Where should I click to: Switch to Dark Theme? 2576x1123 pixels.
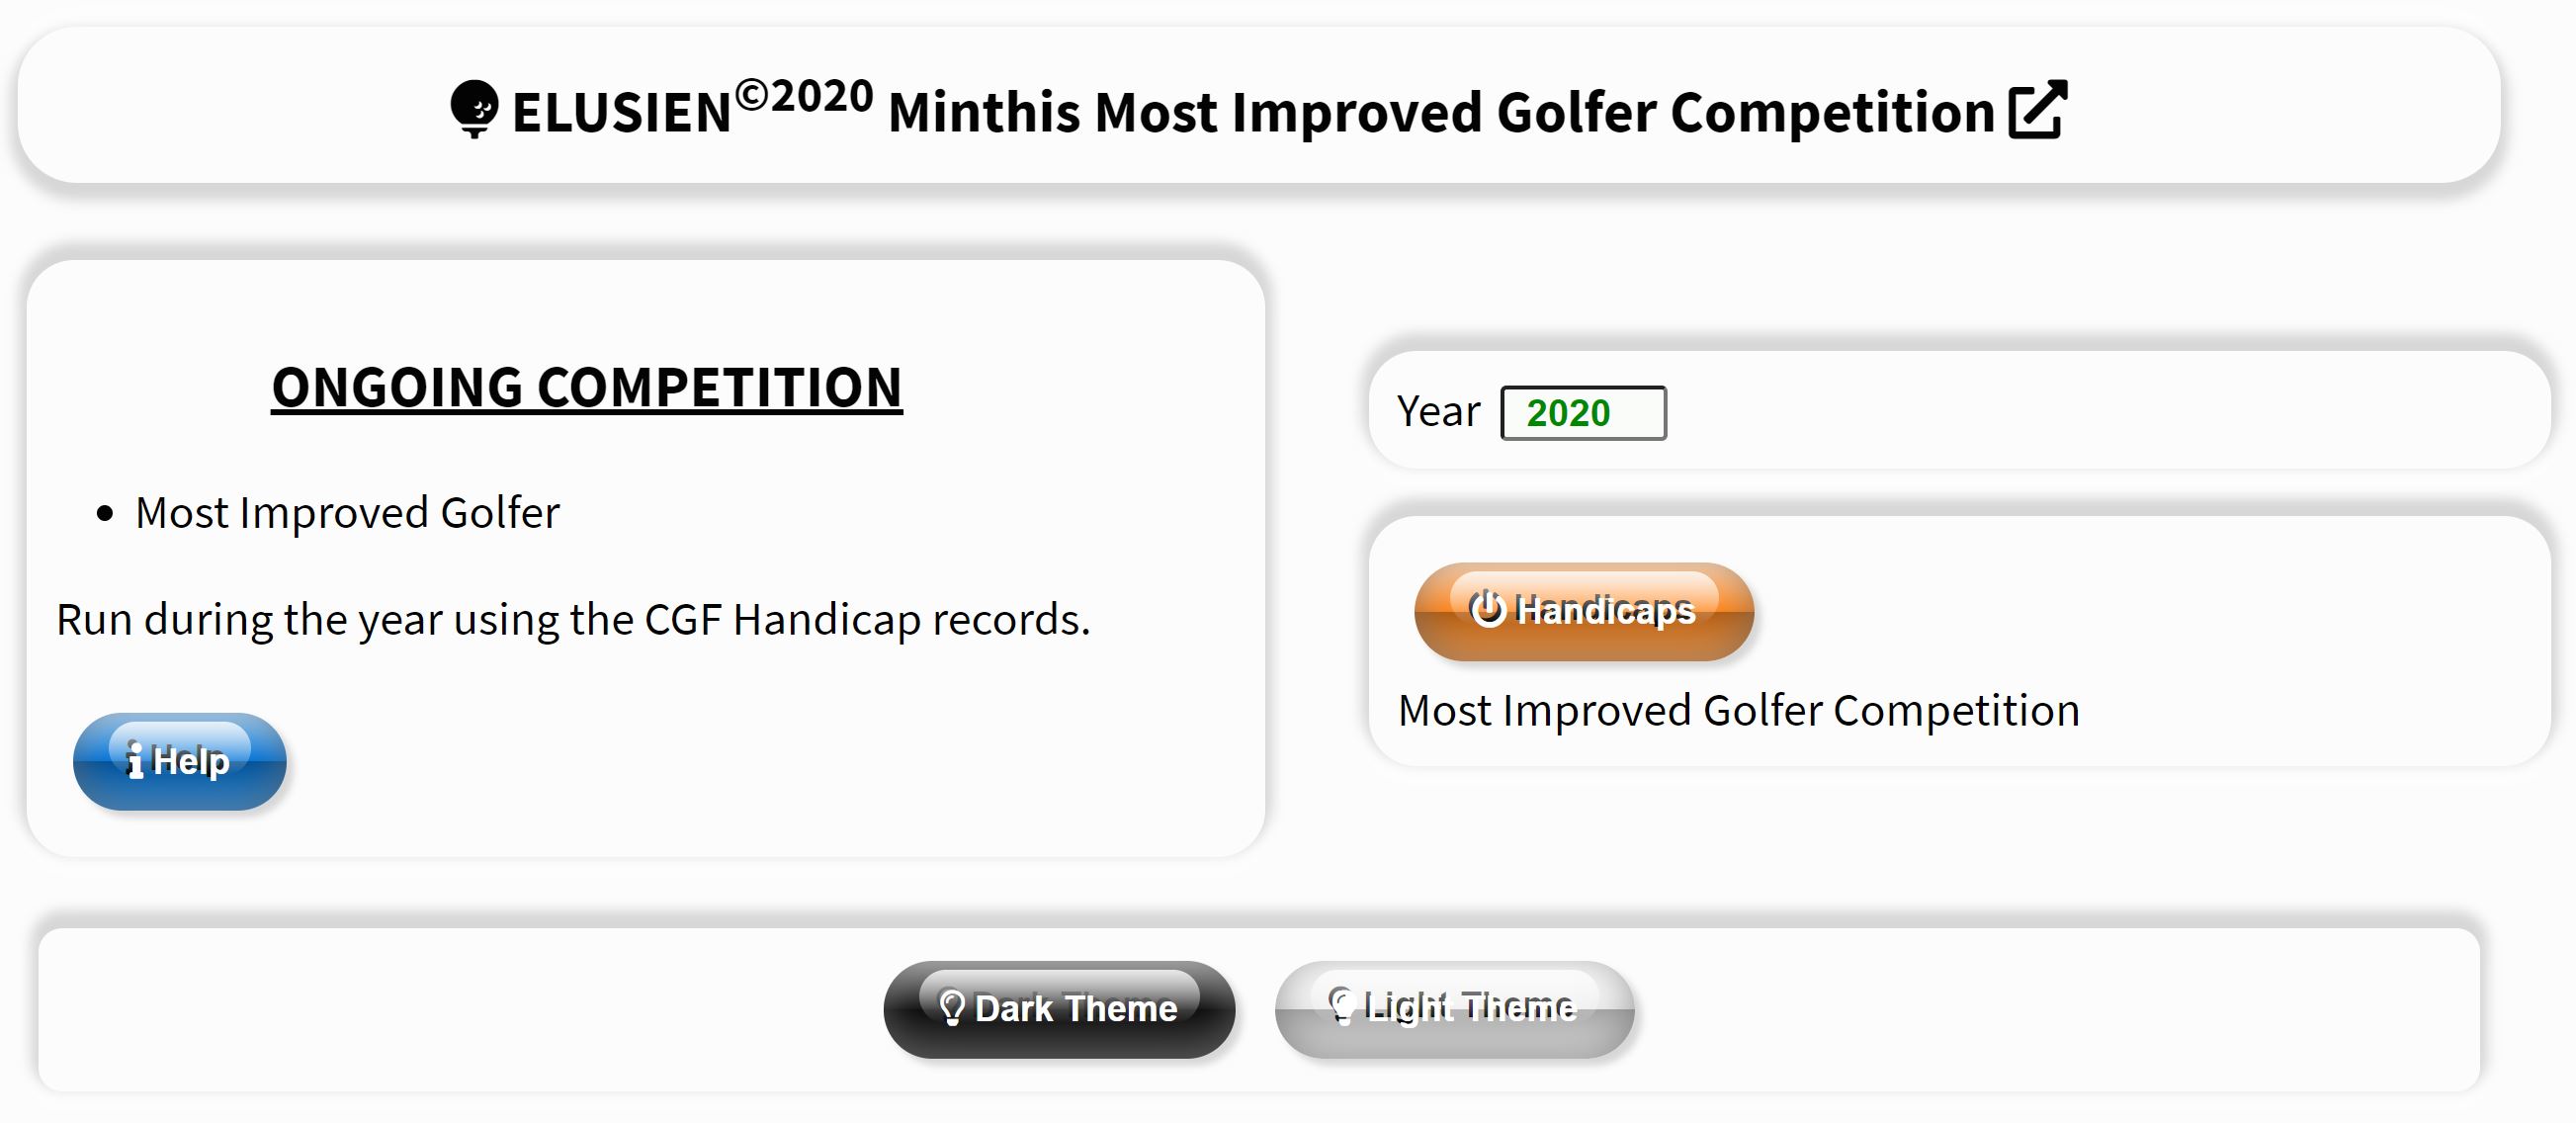1059,1009
